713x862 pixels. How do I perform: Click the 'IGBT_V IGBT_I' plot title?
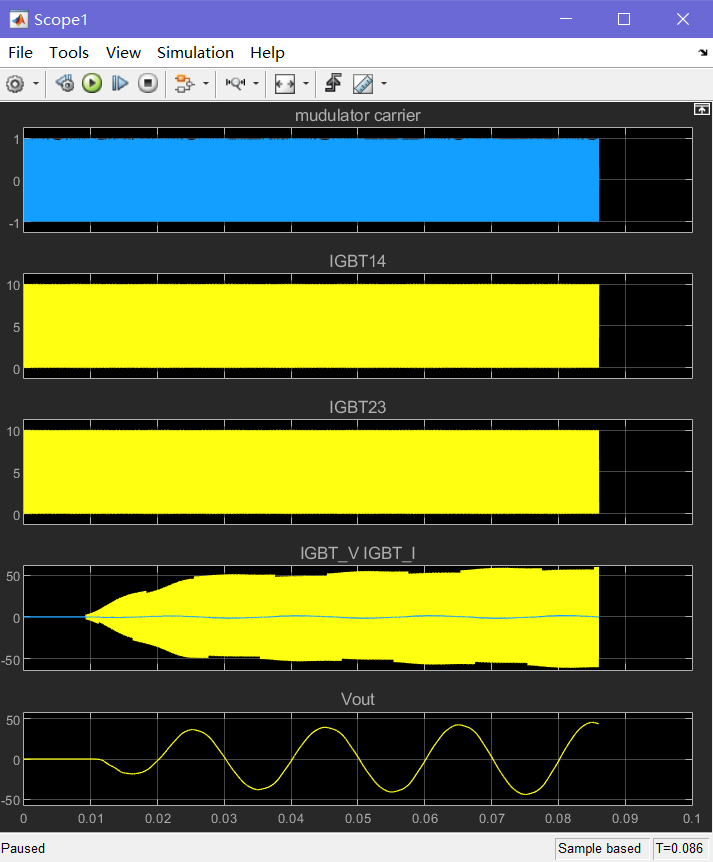357,553
